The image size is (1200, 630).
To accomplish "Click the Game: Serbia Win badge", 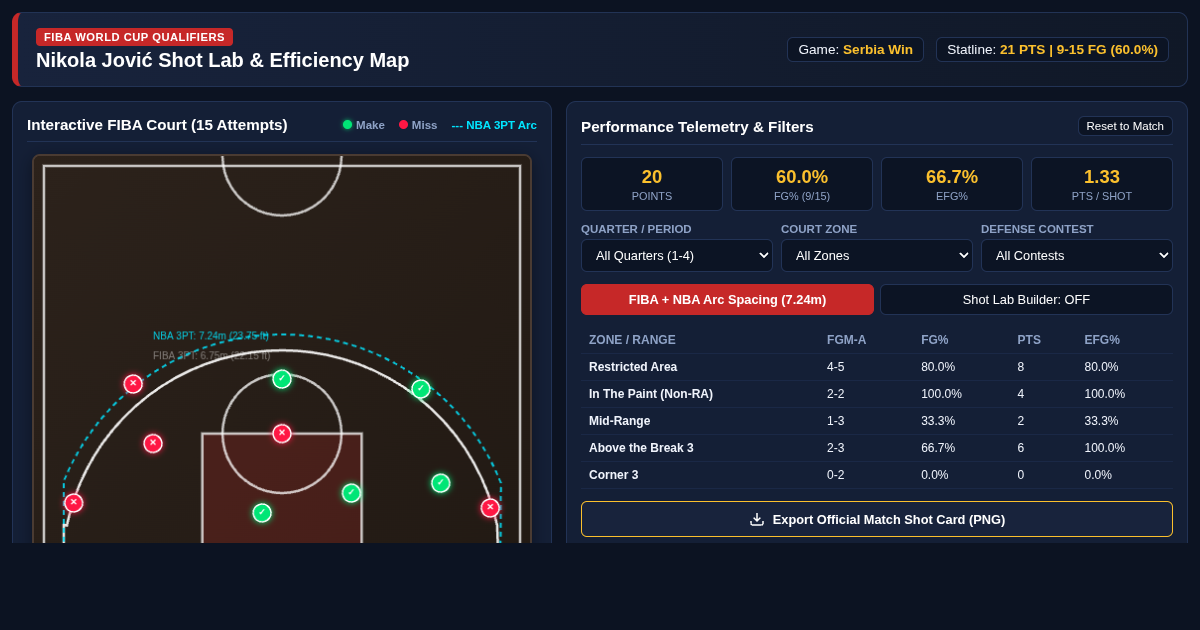I will click(855, 49).
